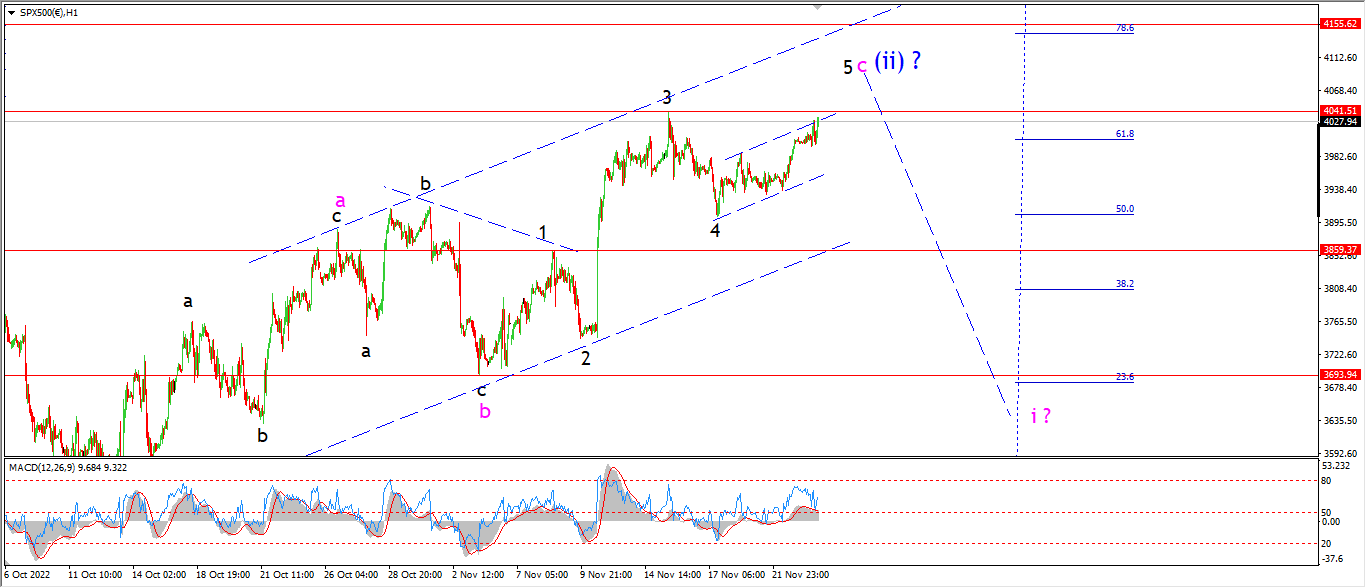The width and height of the screenshot is (1366, 588).
Task: Click the 21 Nov 23:00 time axis label
Action: pyautogui.click(x=799, y=575)
